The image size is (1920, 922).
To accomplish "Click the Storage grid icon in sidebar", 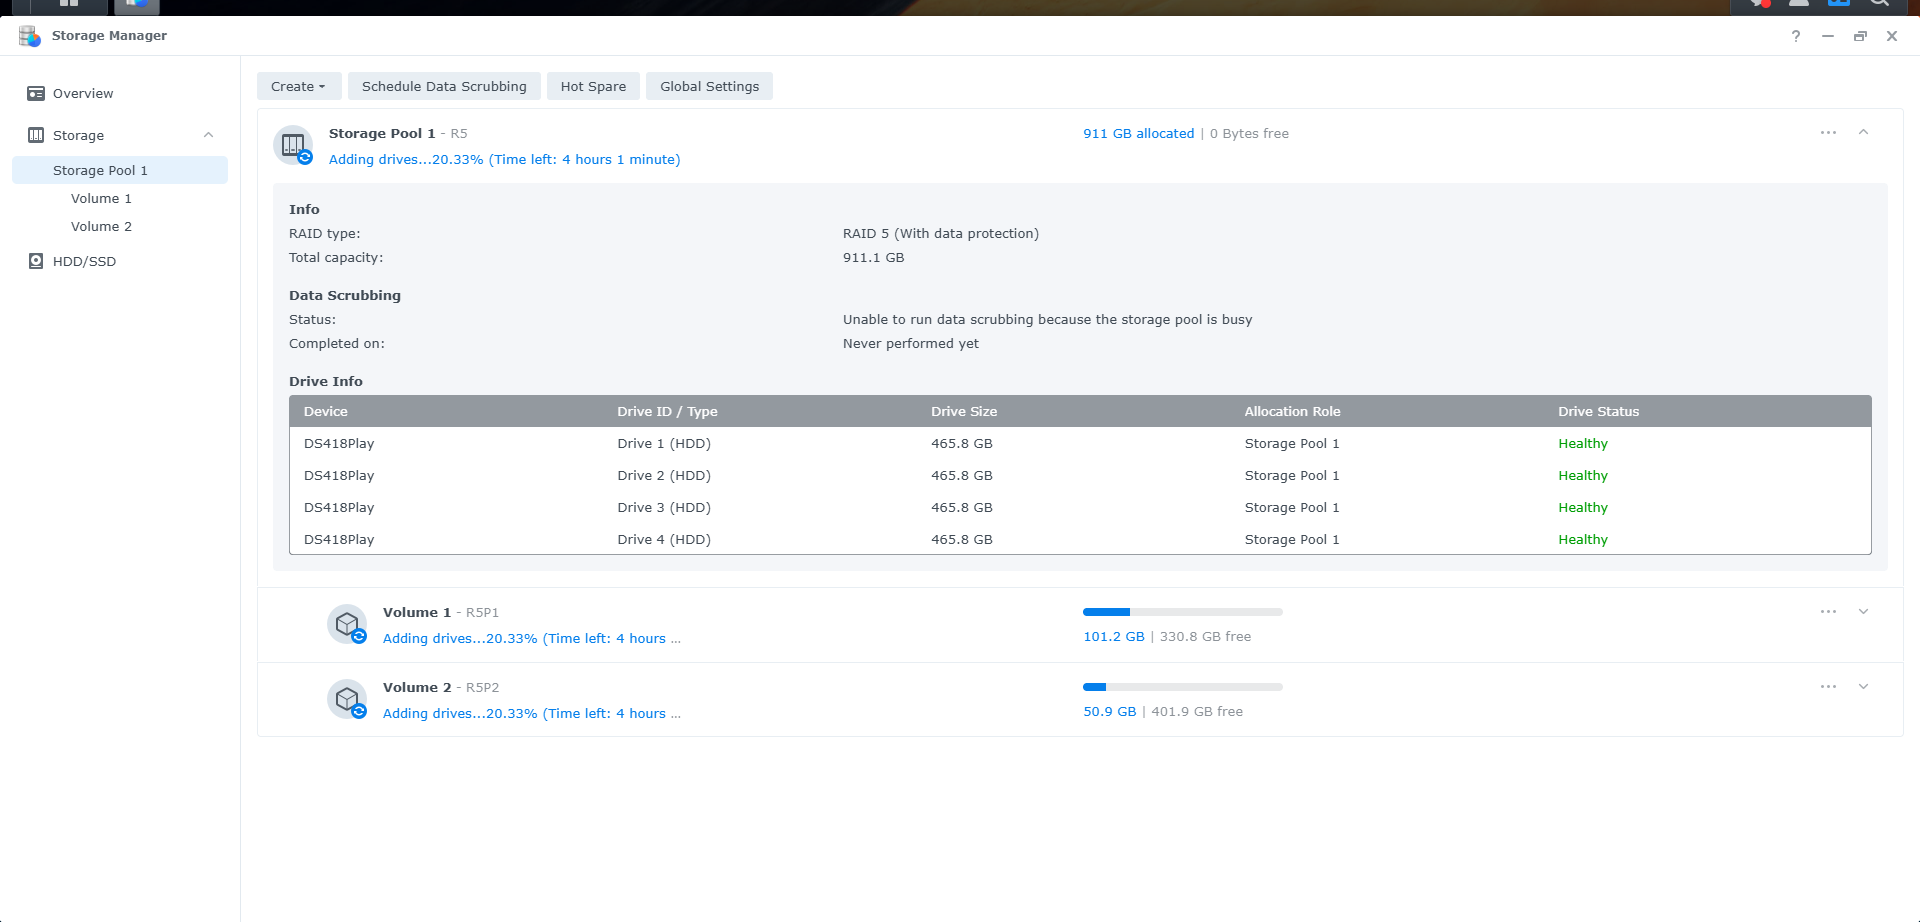I will pyautogui.click(x=36, y=135).
